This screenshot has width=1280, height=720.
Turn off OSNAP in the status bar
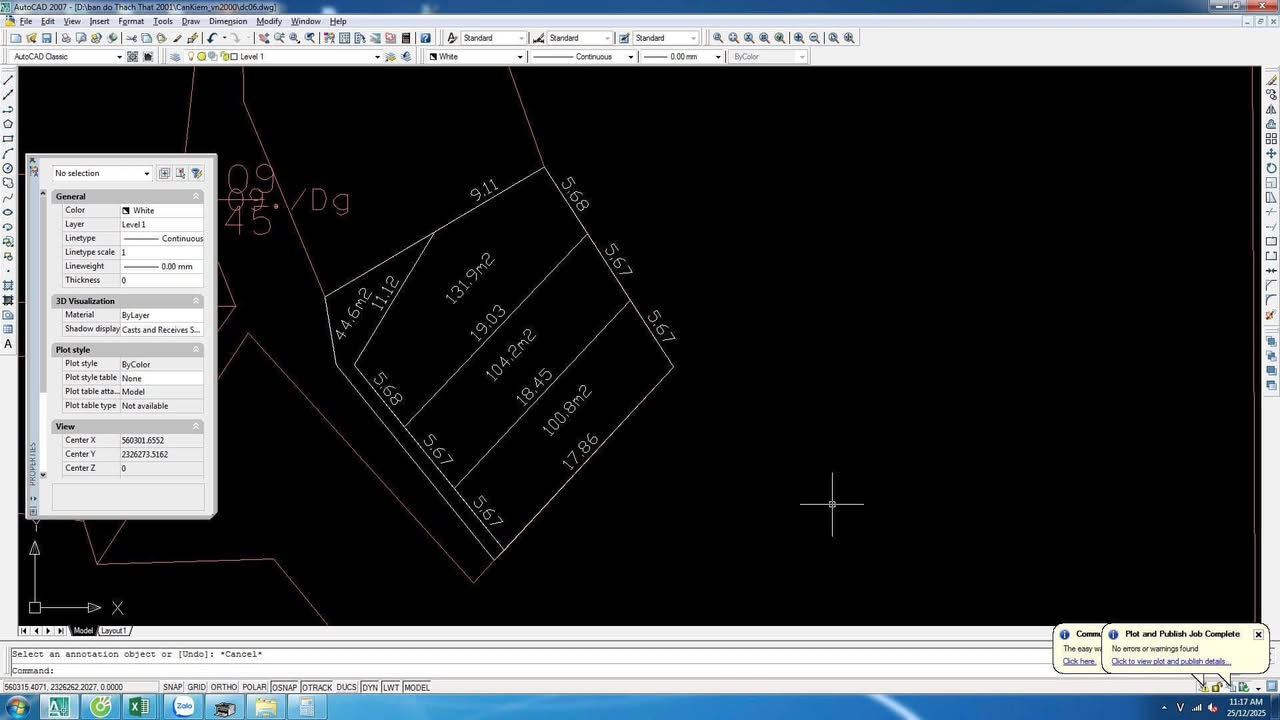[x=284, y=687]
